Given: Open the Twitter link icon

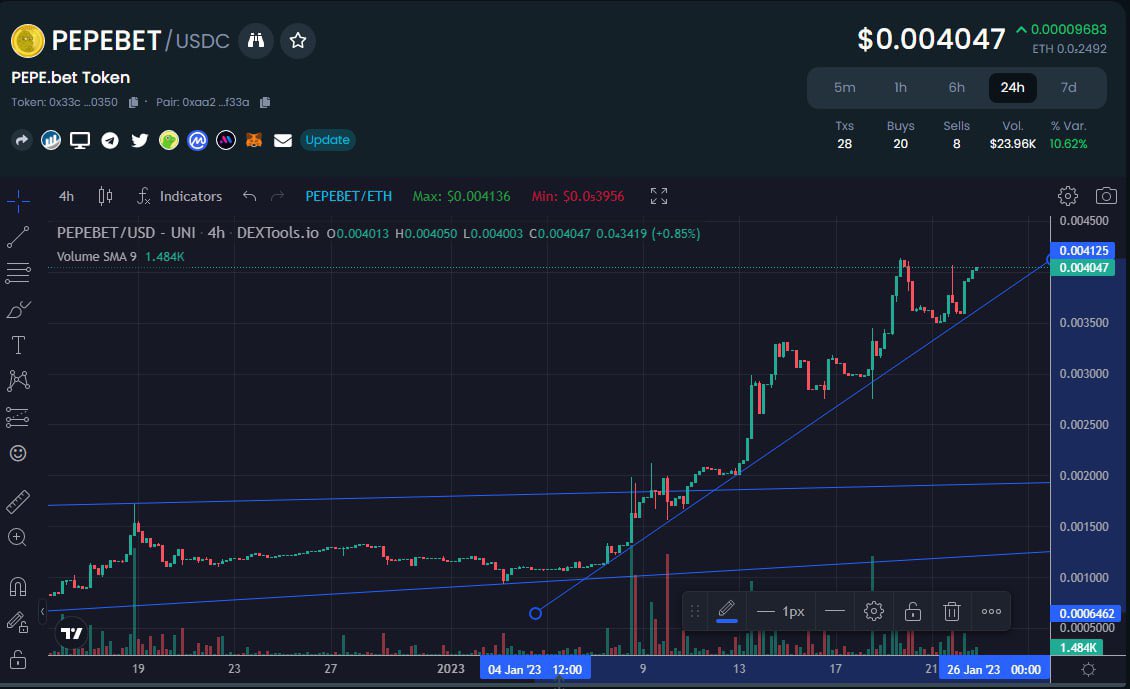Looking at the screenshot, I should (x=140, y=140).
